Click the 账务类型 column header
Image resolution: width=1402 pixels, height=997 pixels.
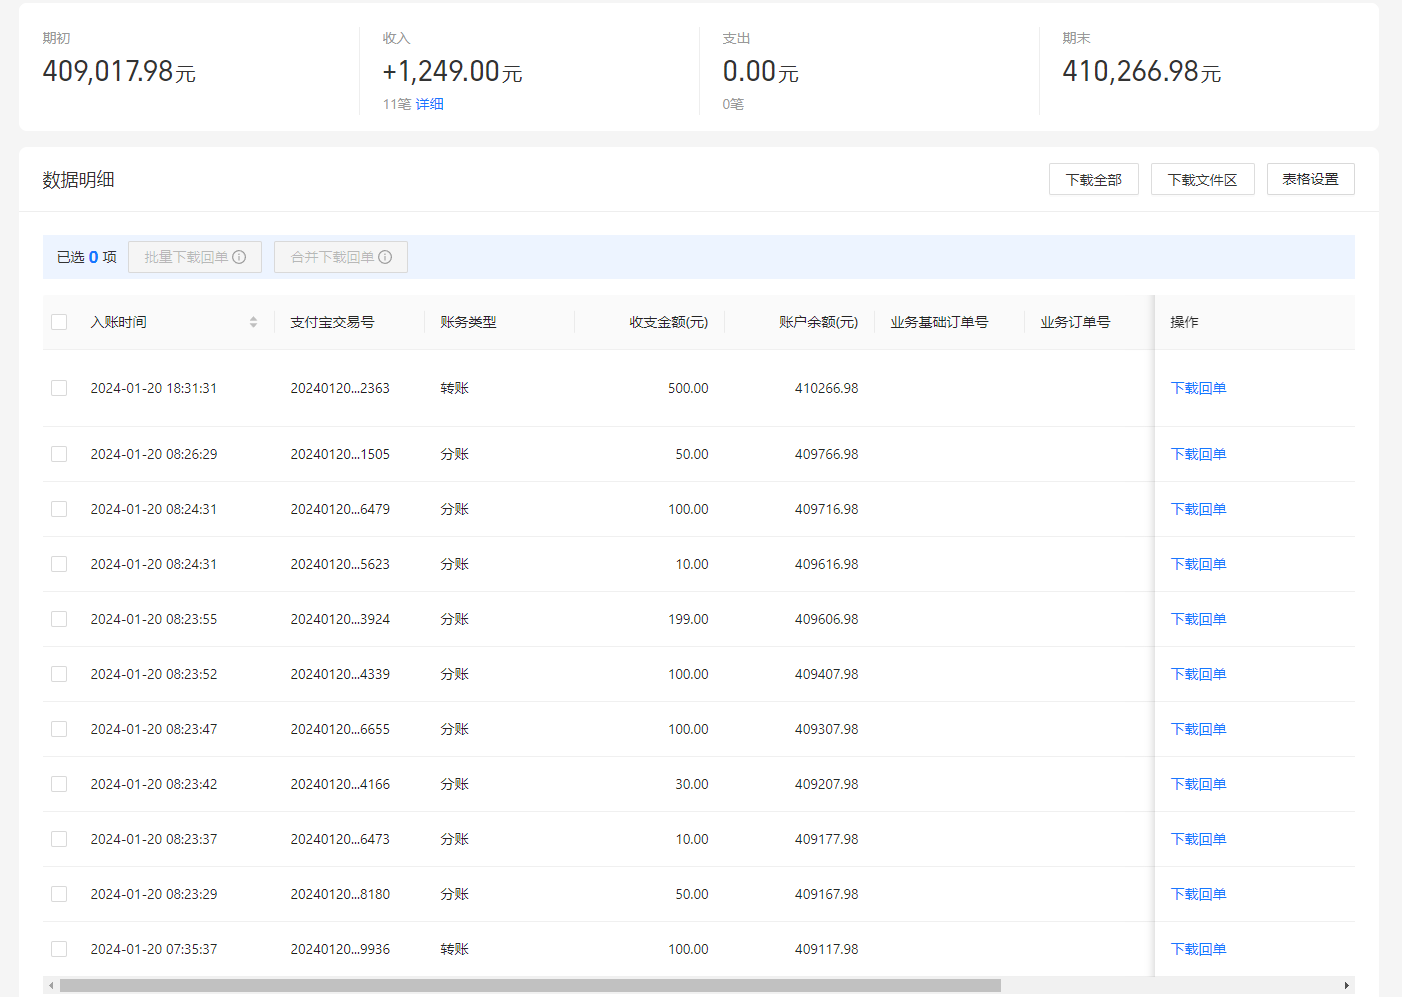click(468, 322)
